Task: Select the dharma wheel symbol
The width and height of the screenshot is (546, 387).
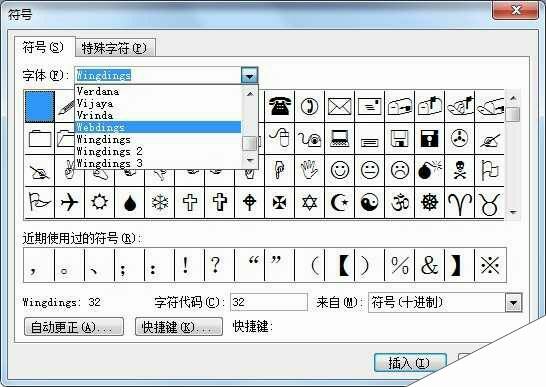Action: click(429, 202)
